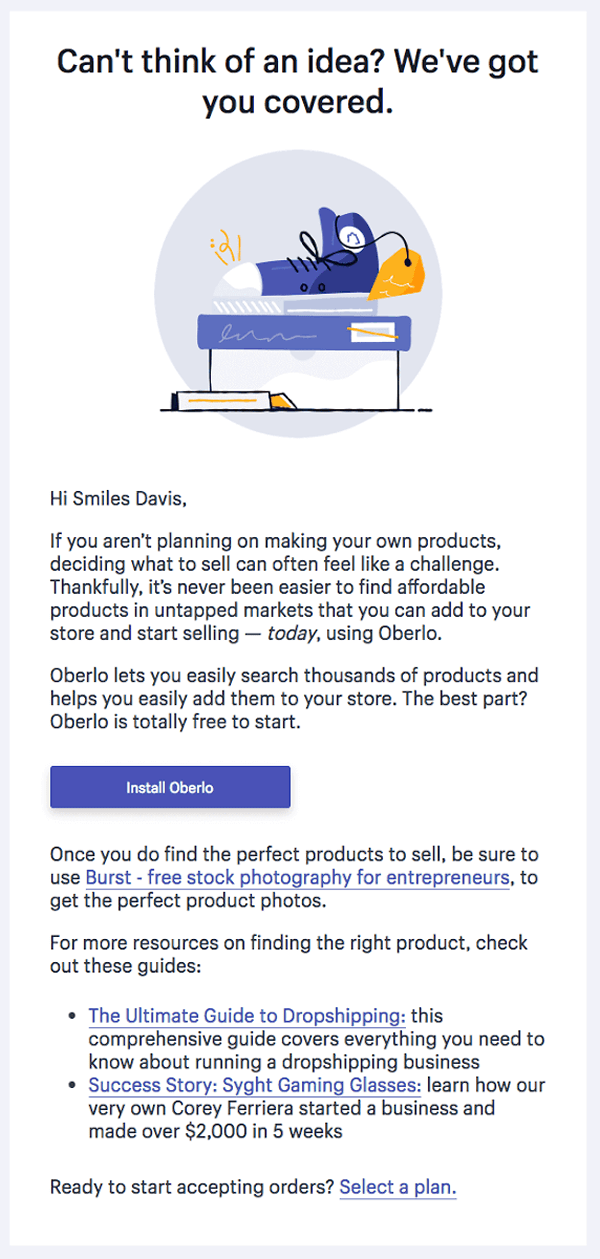Viewport: 600px width, 1259px height.
Task: Click the Install Oberlo button
Action: tap(170, 787)
